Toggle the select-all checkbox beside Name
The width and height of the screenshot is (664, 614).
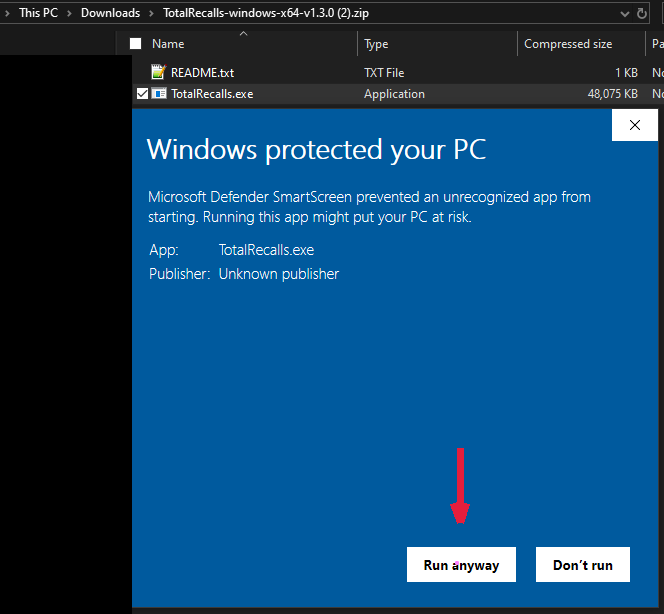pos(136,44)
